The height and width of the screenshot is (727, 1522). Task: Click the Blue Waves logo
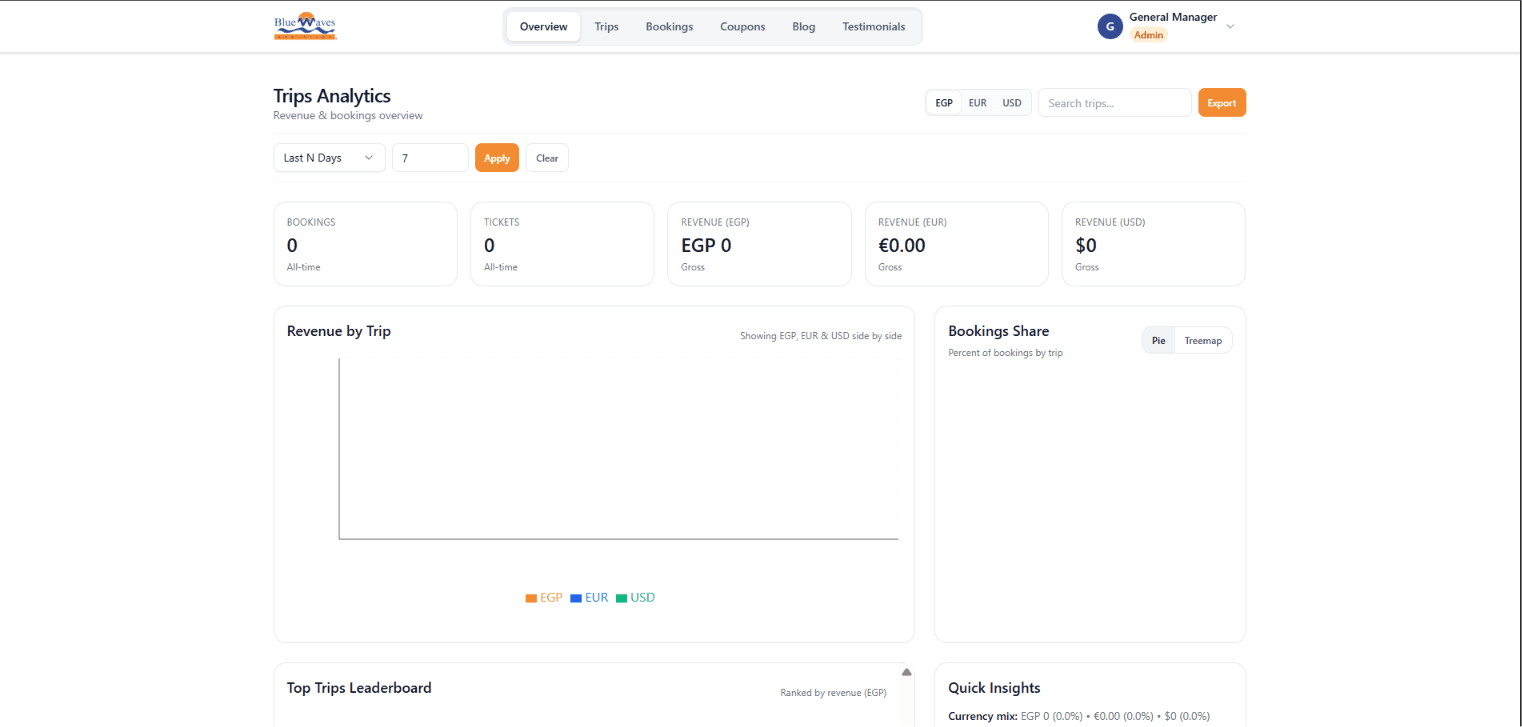tap(305, 27)
